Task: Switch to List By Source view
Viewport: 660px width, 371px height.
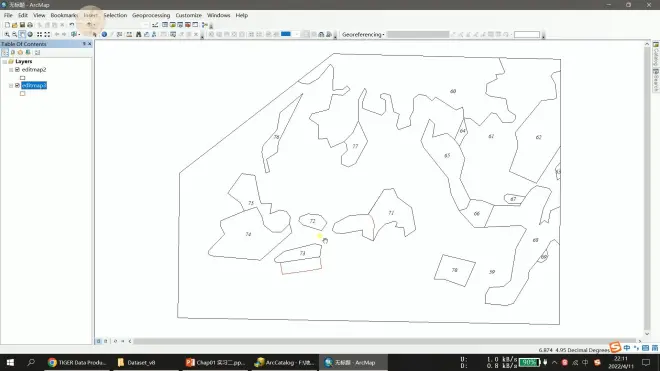Action: (13, 52)
